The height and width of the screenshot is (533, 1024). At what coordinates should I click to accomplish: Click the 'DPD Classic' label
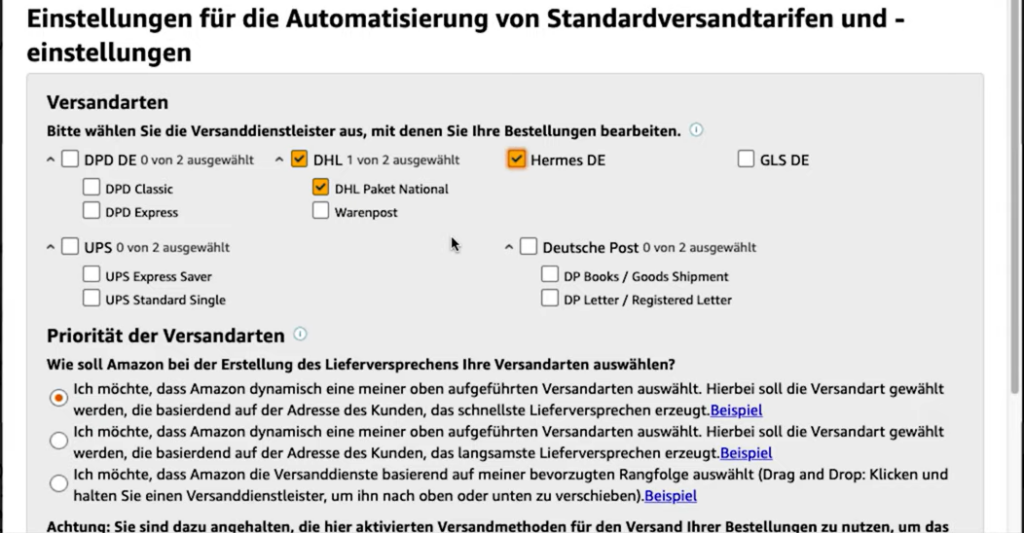tap(139, 189)
